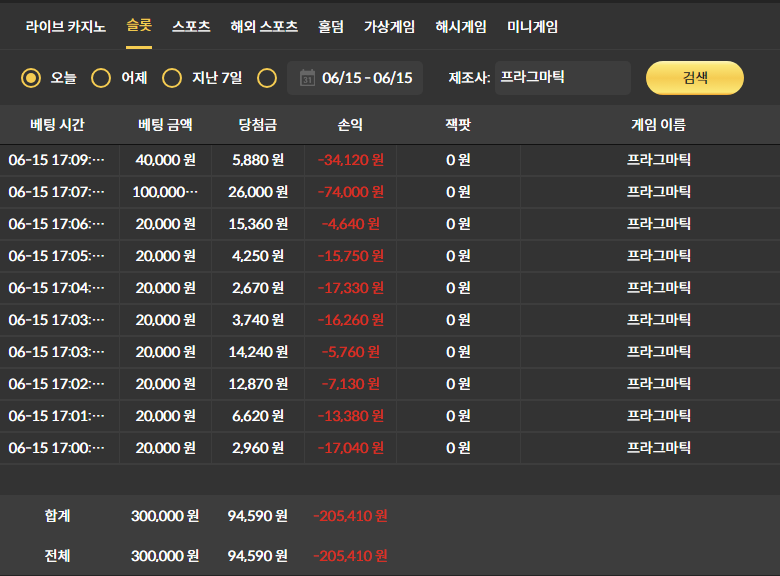Open the 해외 스포츠 tab

264,26
